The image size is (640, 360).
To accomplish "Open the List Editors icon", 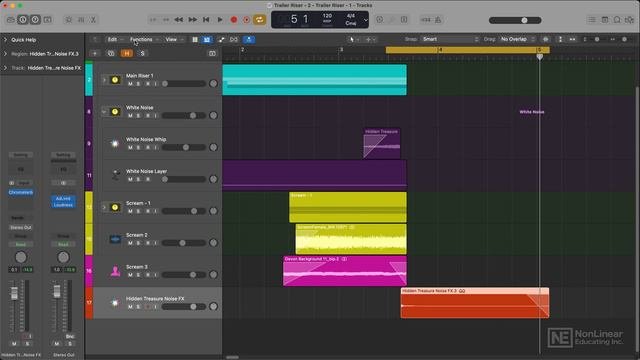I will coord(591,20).
